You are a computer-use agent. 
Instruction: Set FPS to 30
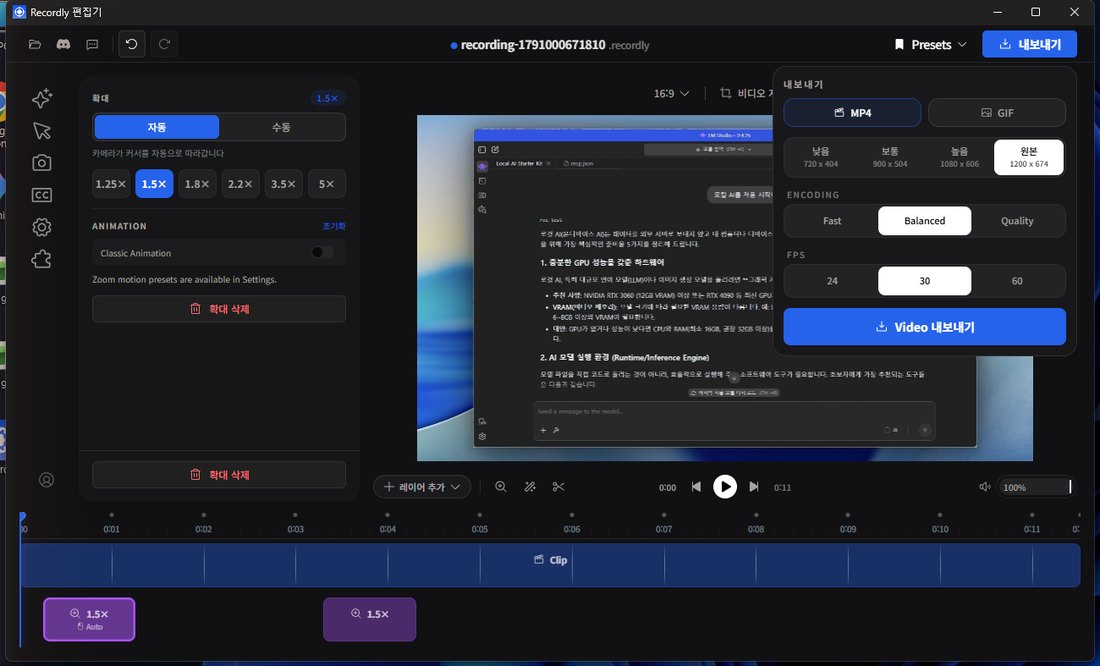(925, 281)
